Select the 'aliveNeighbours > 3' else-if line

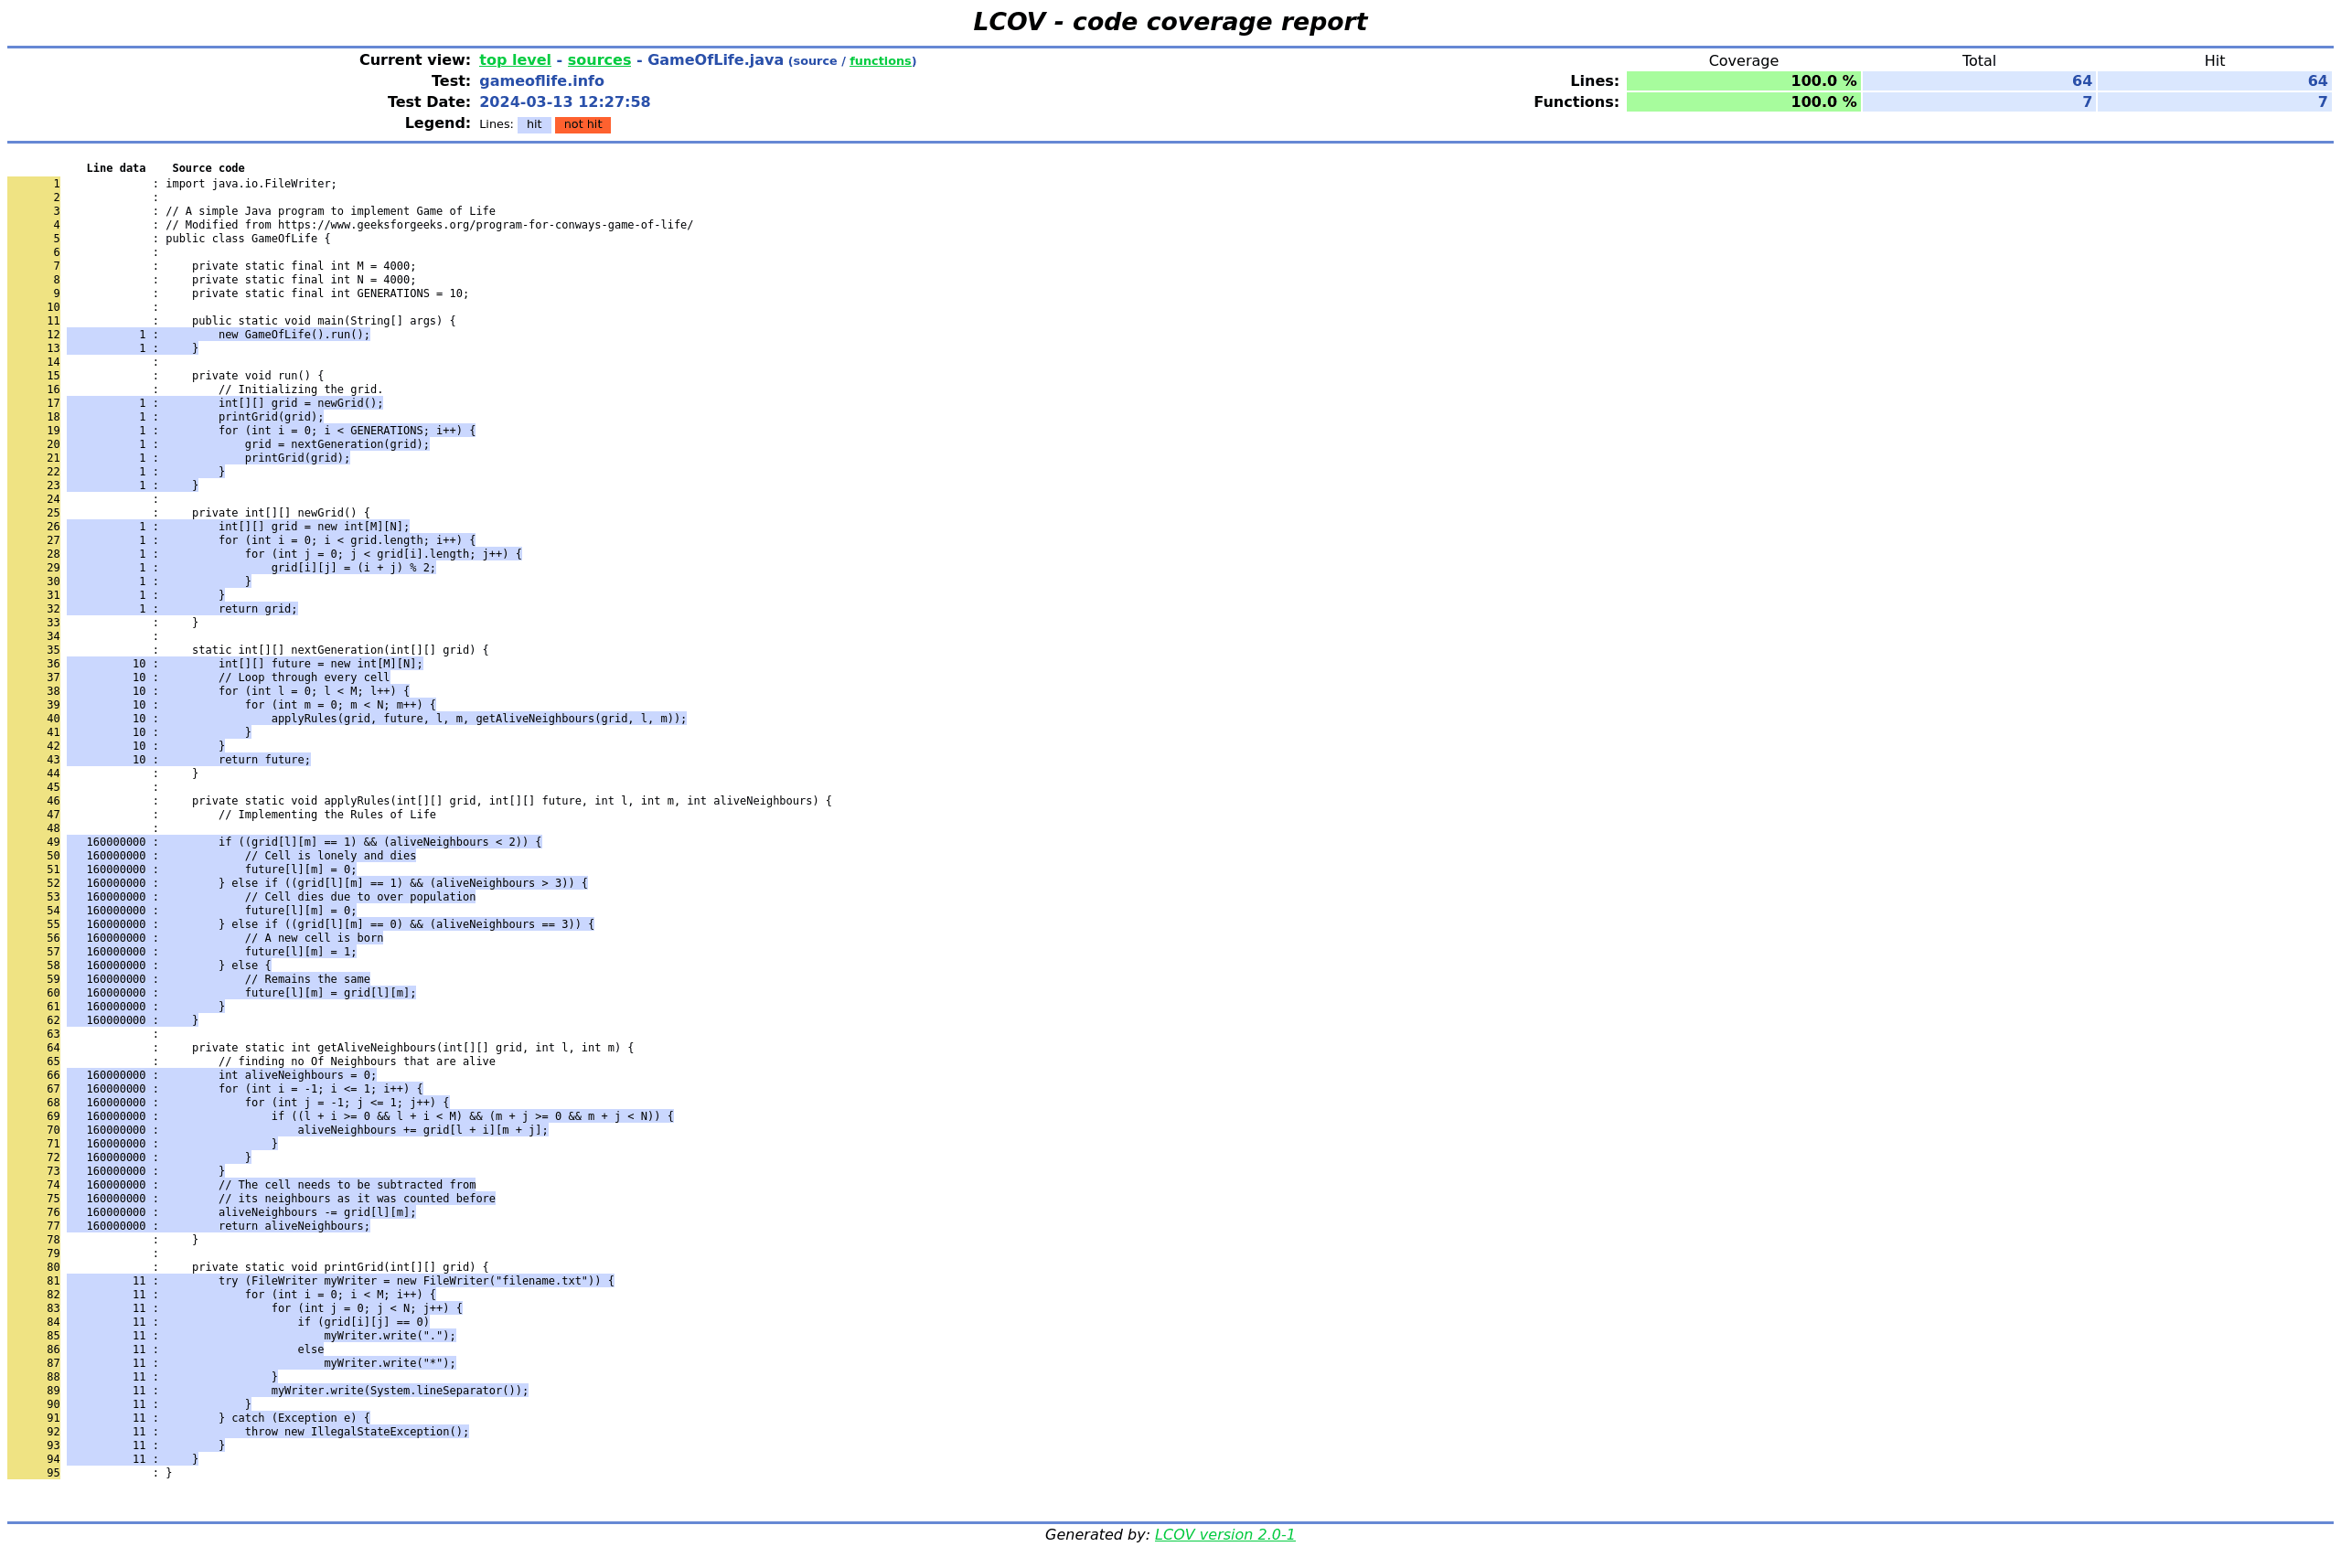[402, 883]
